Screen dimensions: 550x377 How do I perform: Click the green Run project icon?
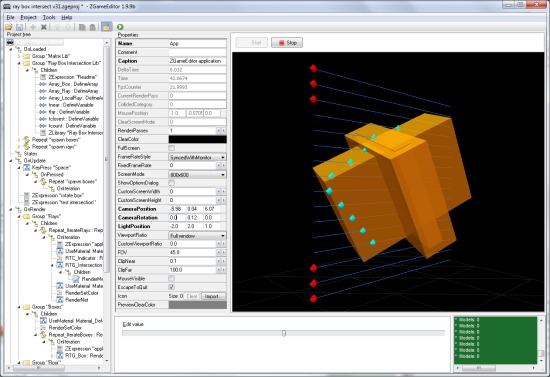(120, 27)
